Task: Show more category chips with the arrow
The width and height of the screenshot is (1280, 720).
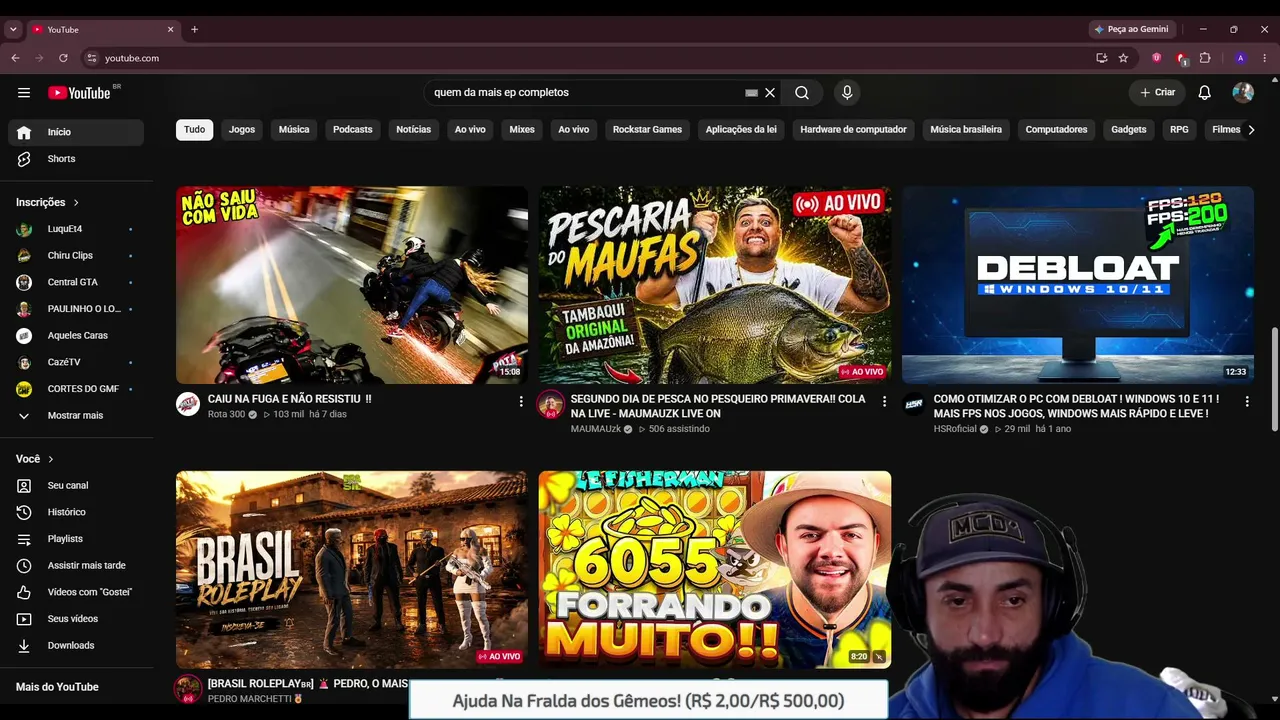Action: [x=1251, y=129]
